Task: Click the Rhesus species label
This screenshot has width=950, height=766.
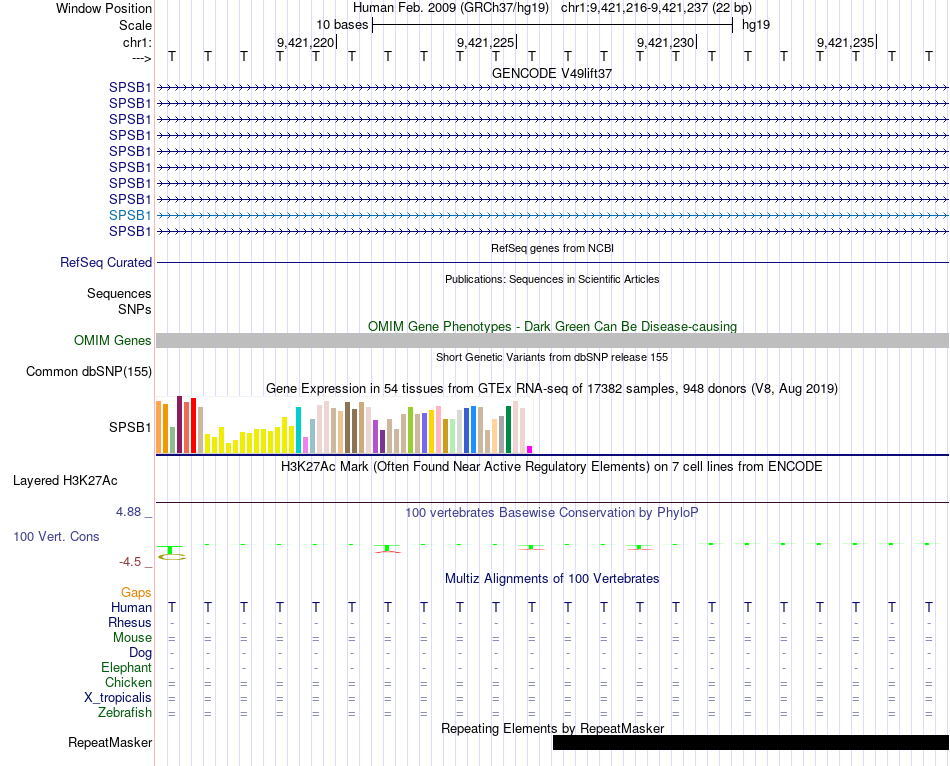Action: (x=130, y=622)
